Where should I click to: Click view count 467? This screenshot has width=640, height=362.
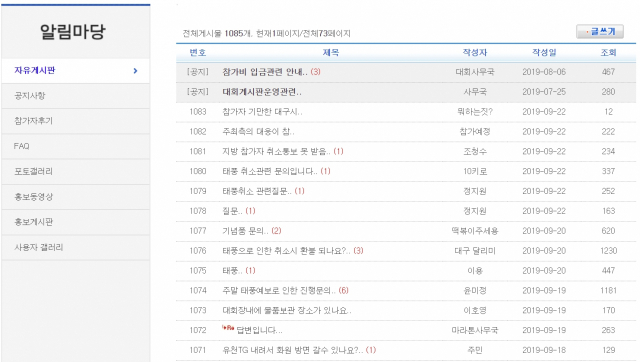608,72
